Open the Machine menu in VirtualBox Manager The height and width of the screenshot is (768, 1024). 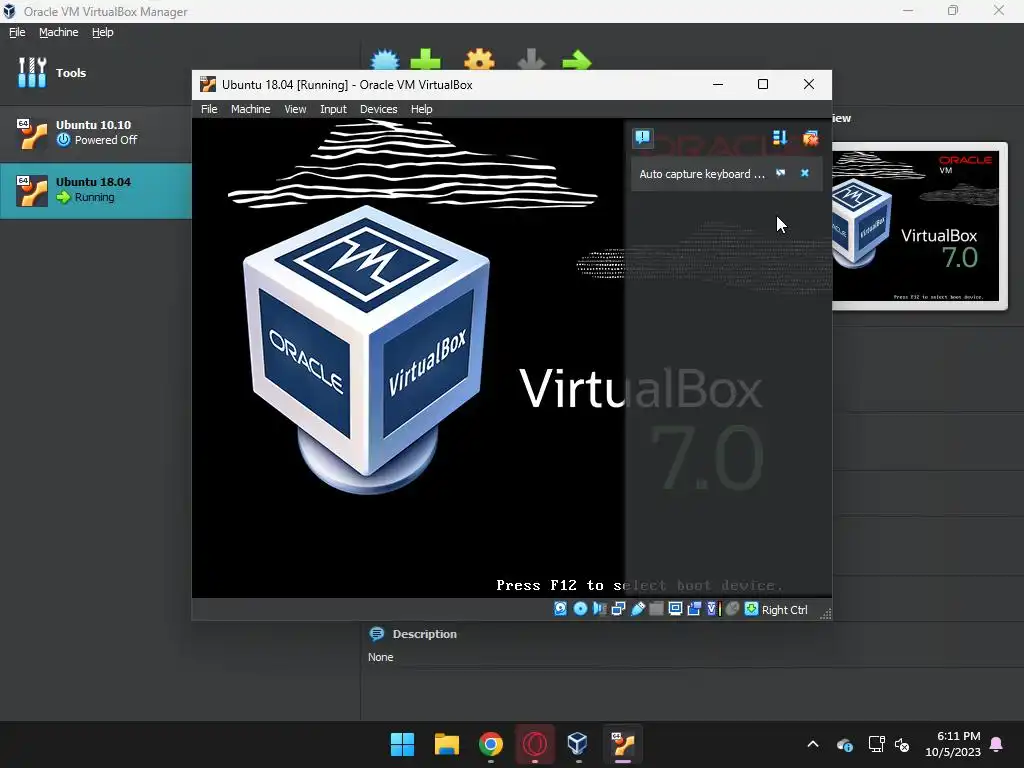59,32
